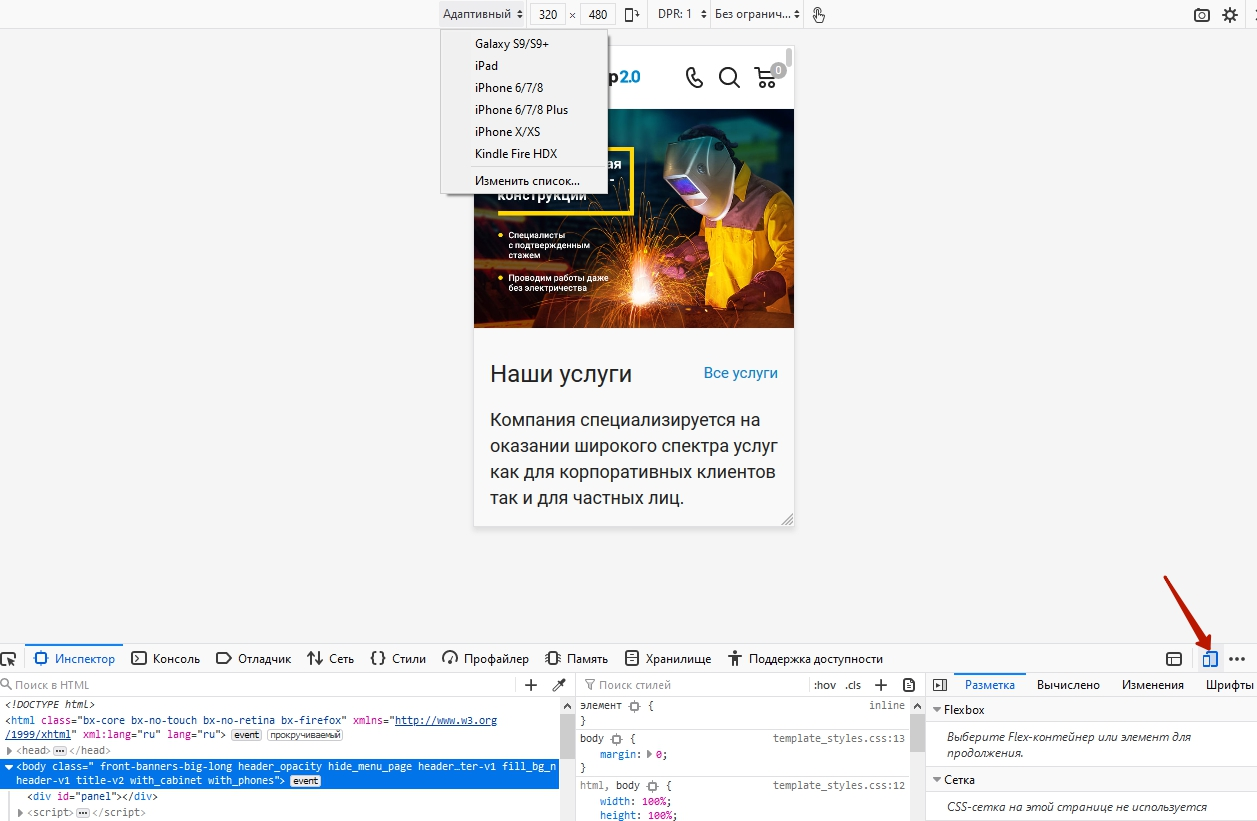Open the Хранилище tab
The width and height of the screenshot is (1257, 821).
(x=667, y=659)
